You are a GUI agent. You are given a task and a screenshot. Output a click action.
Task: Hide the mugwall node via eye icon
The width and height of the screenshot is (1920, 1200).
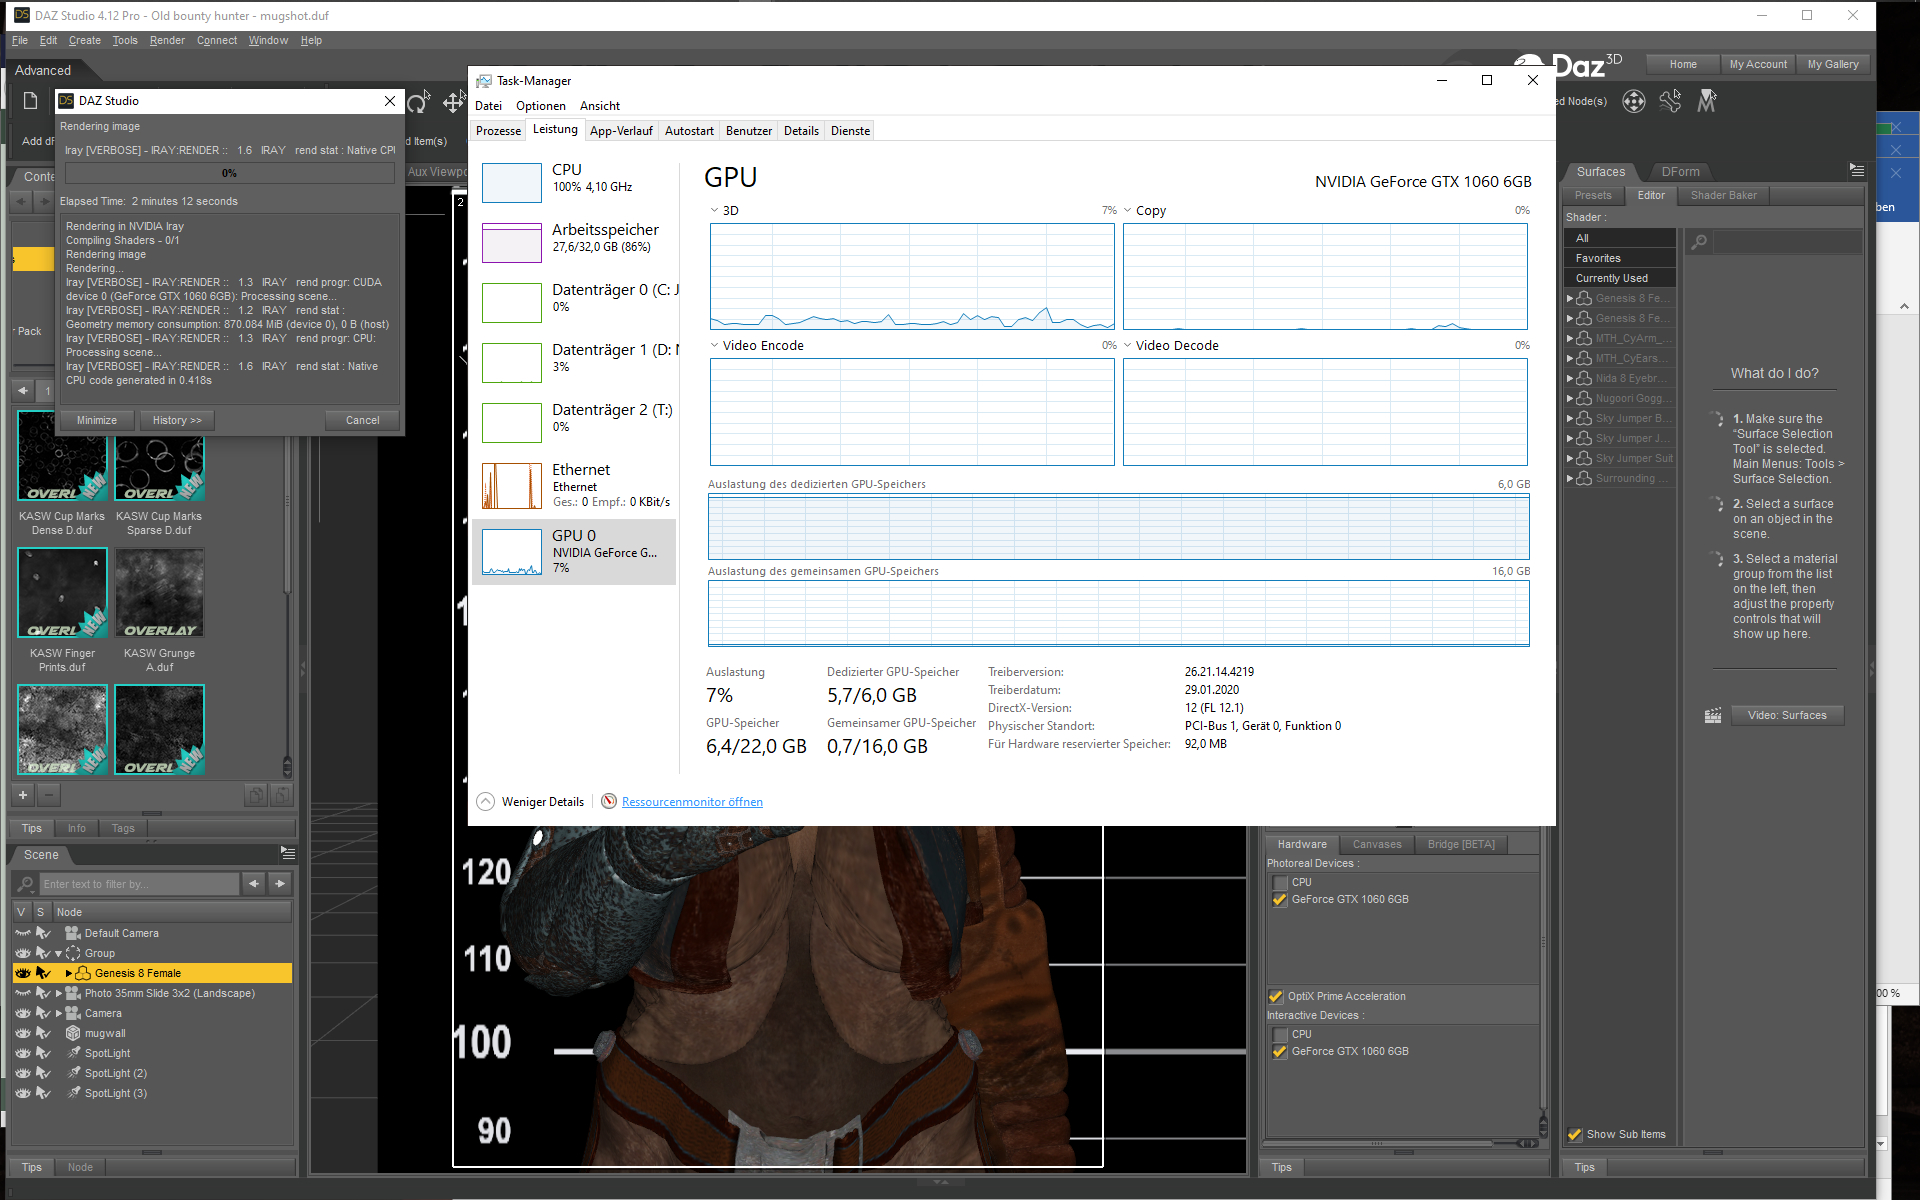tap(22, 1033)
